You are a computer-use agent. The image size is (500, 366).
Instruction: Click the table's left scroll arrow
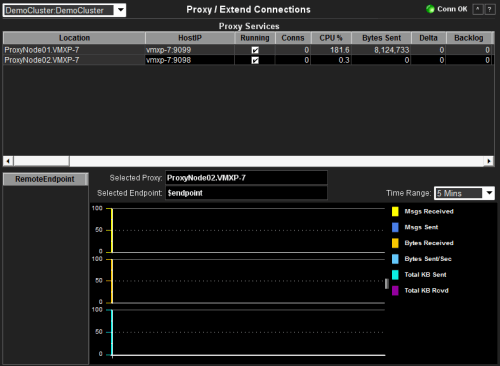pyautogui.click(x=8, y=161)
